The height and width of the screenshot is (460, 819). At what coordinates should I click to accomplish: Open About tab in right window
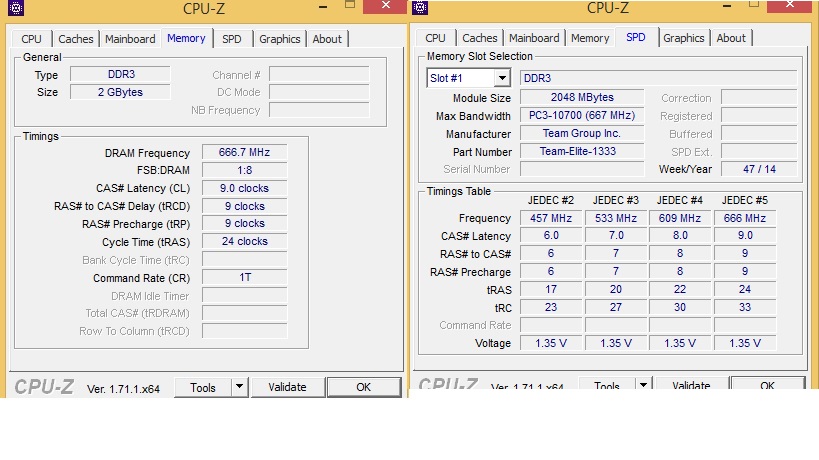(x=731, y=38)
